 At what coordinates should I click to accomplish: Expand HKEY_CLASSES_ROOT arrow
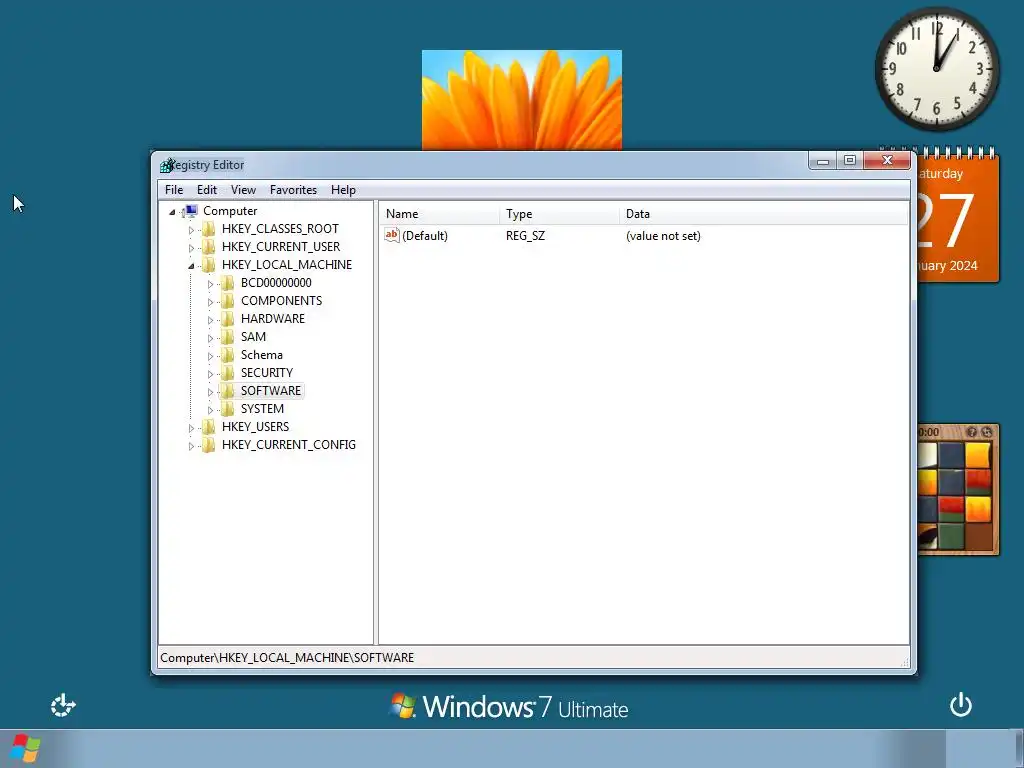pyautogui.click(x=191, y=230)
